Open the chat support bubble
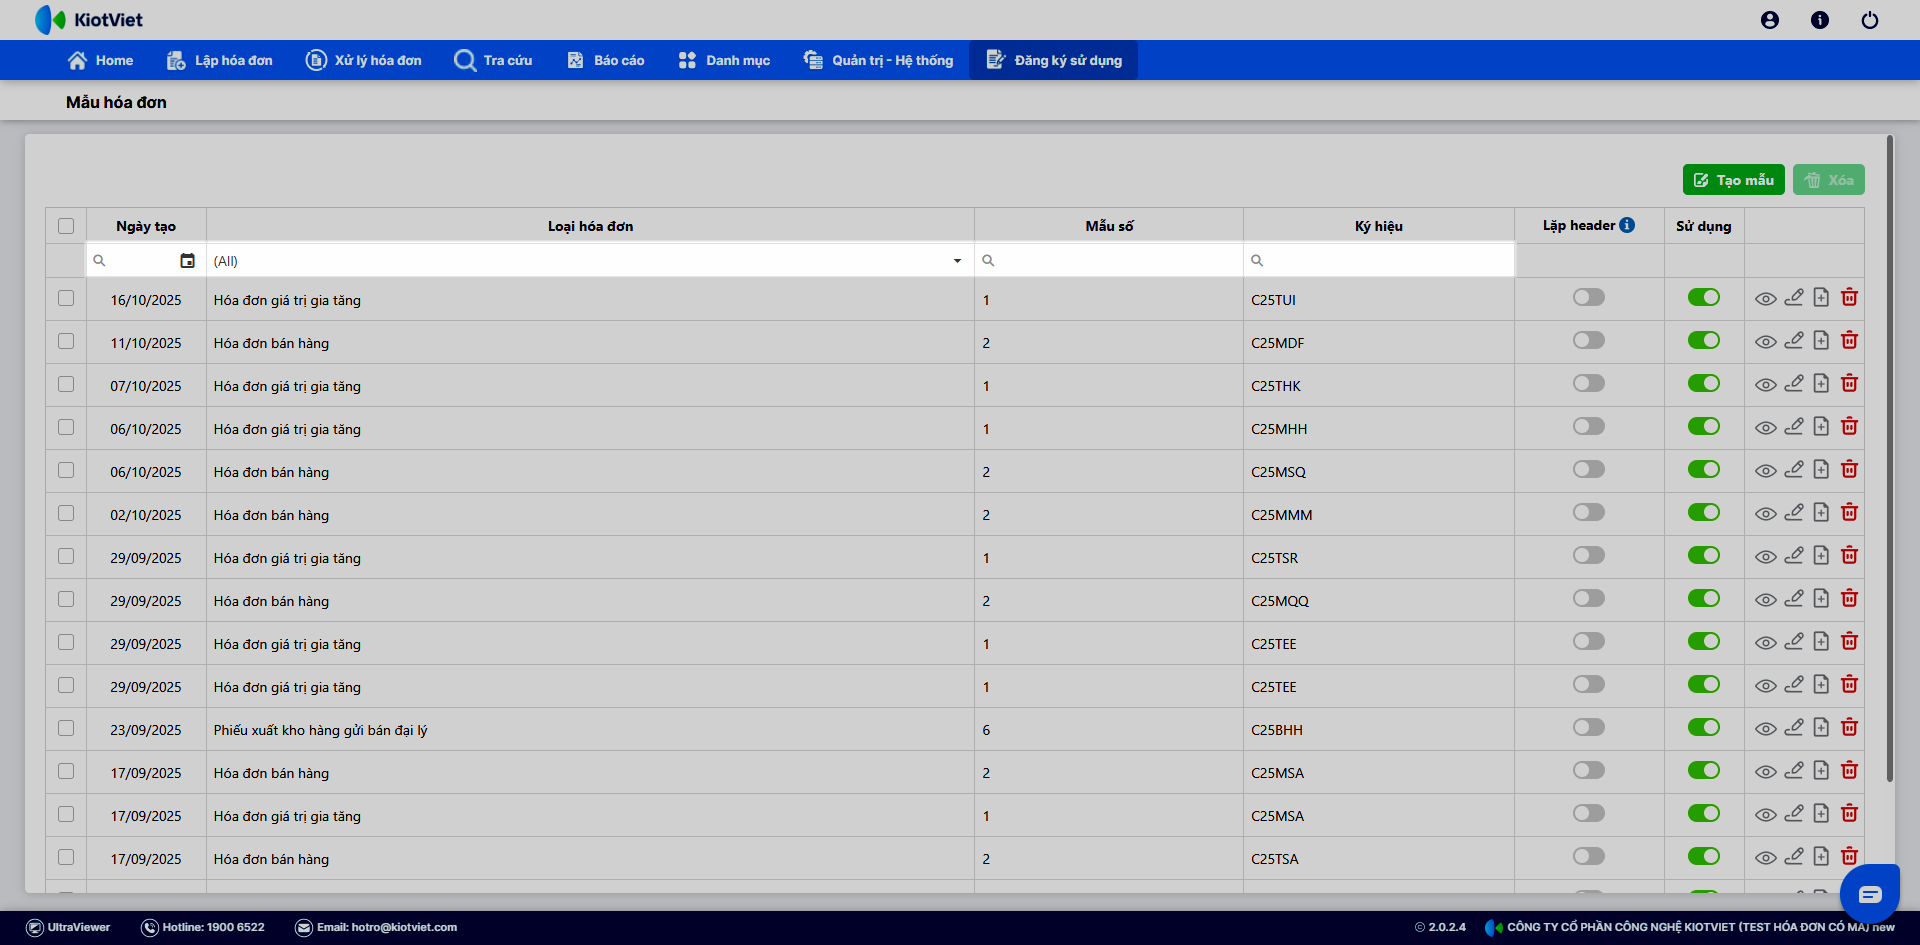The image size is (1920, 945). [1869, 893]
